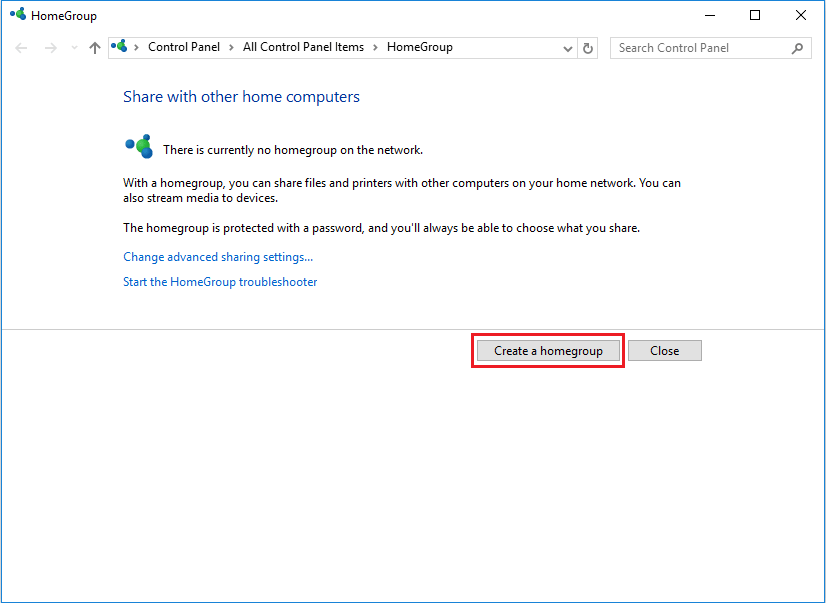Click the HomeGroup icon in the address bar
The height and width of the screenshot is (603, 826).
(x=121, y=47)
